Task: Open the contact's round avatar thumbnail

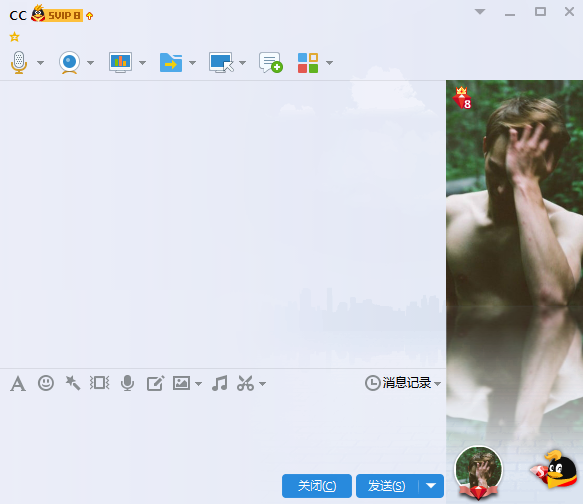Action: coord(479,472)
